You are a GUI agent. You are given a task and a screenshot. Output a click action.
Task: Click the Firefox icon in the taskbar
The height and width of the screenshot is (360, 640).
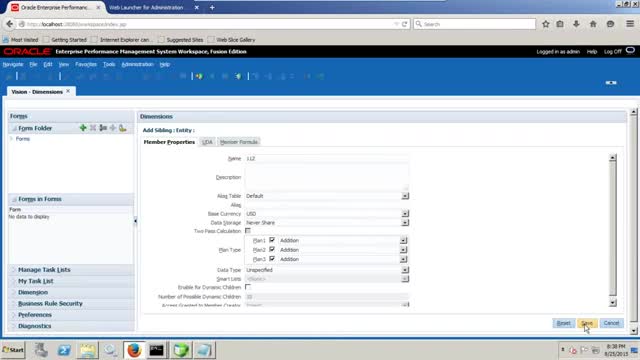click(x=134, y=350)
